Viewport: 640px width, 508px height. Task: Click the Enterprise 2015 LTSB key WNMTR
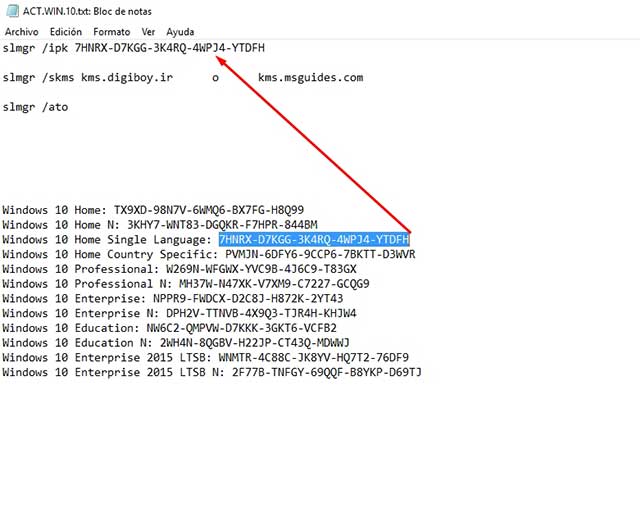coord(313,357)
